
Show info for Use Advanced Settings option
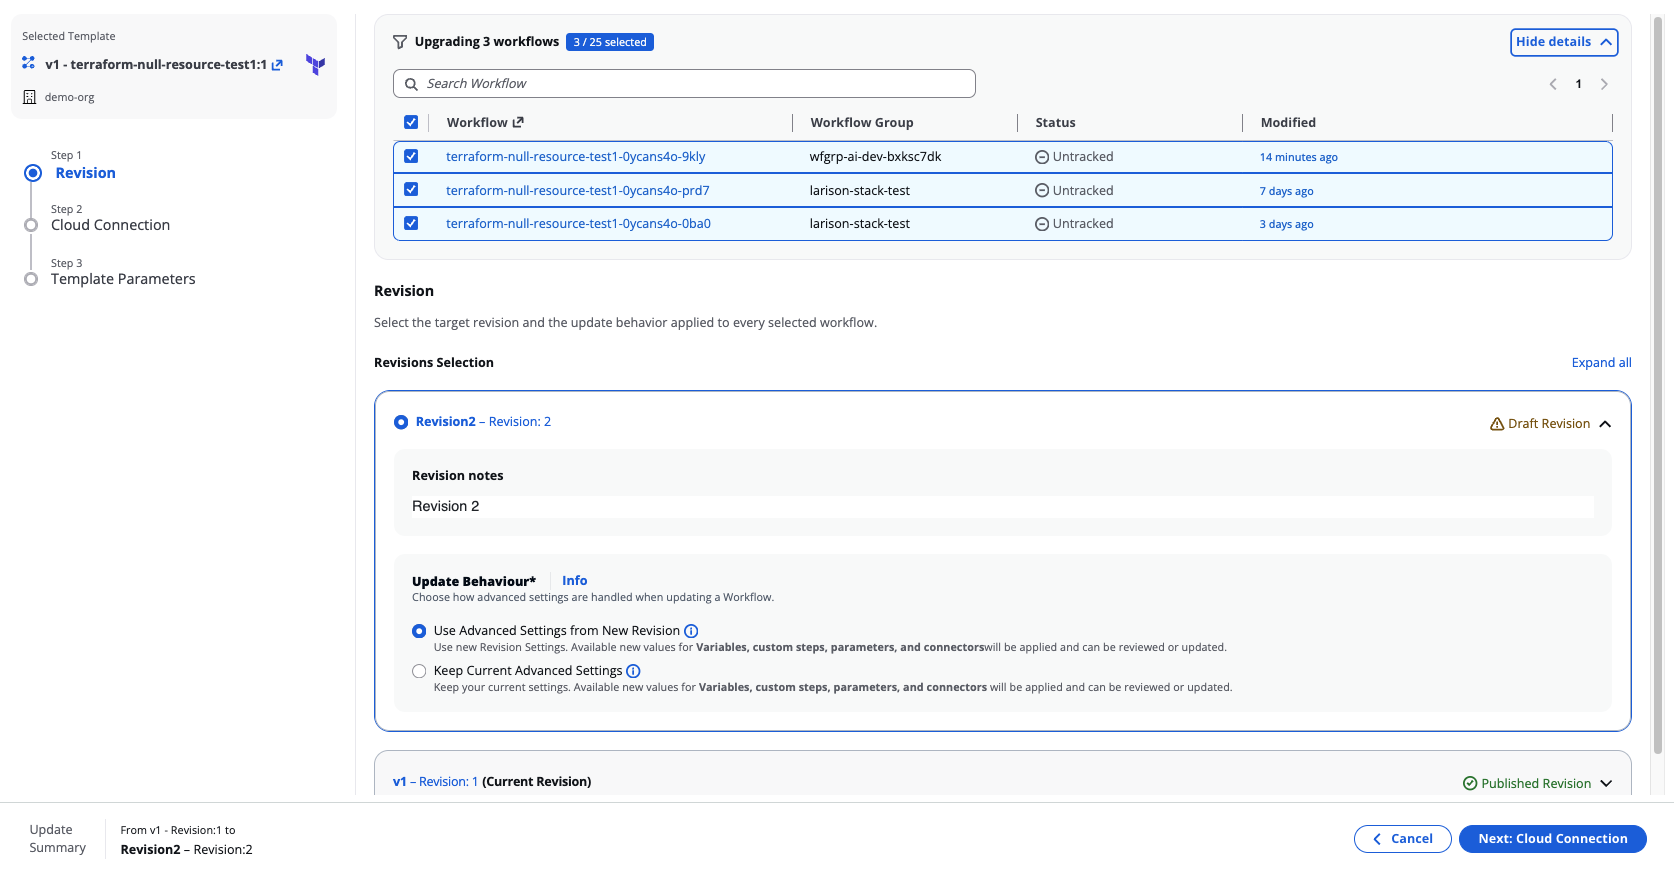pos(691,631)
